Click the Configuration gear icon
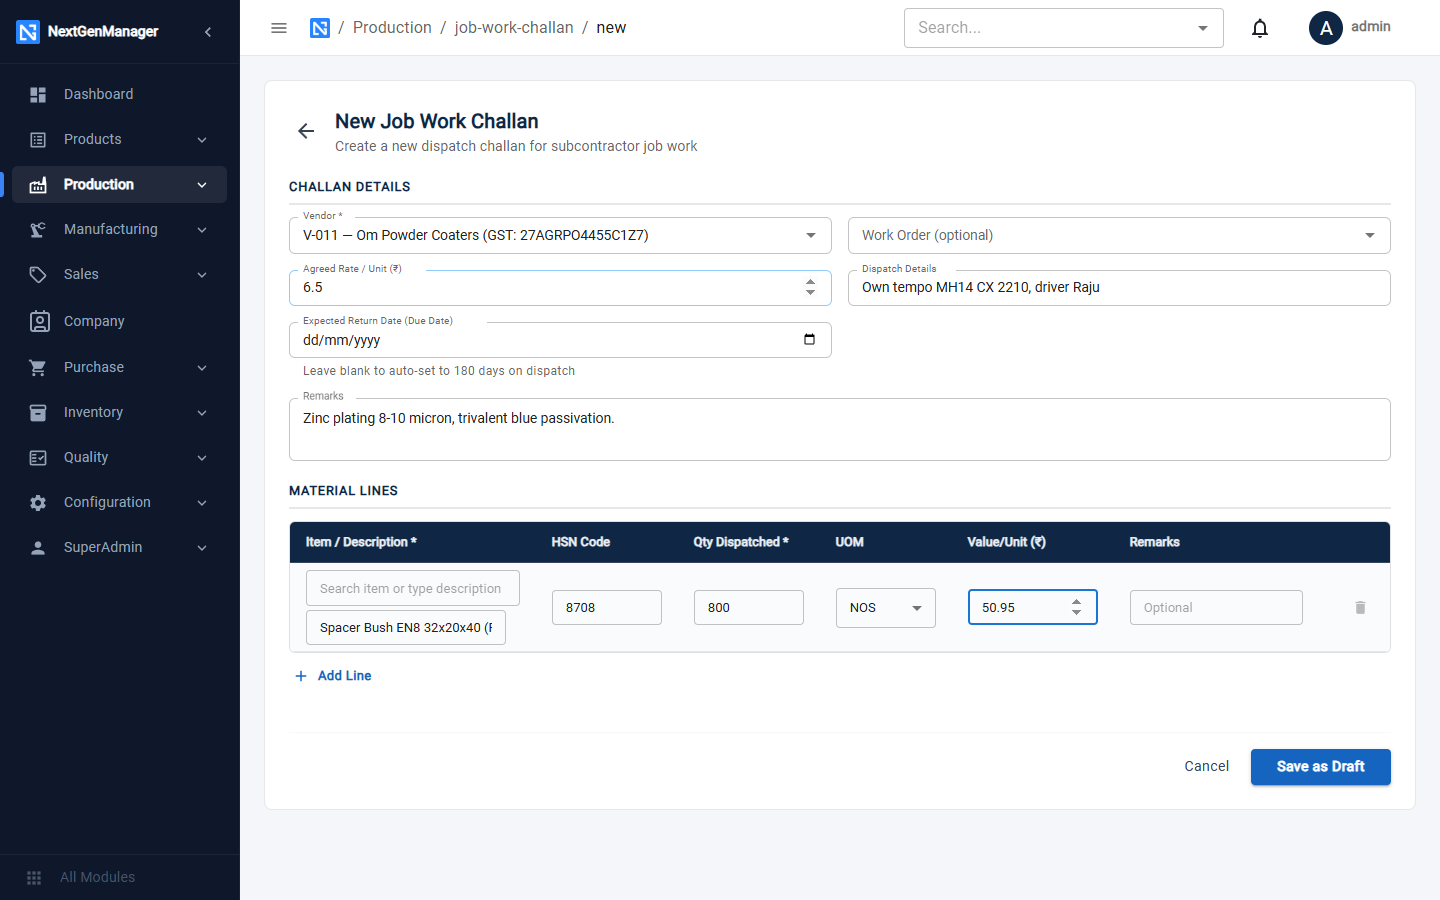 [38, 502]
